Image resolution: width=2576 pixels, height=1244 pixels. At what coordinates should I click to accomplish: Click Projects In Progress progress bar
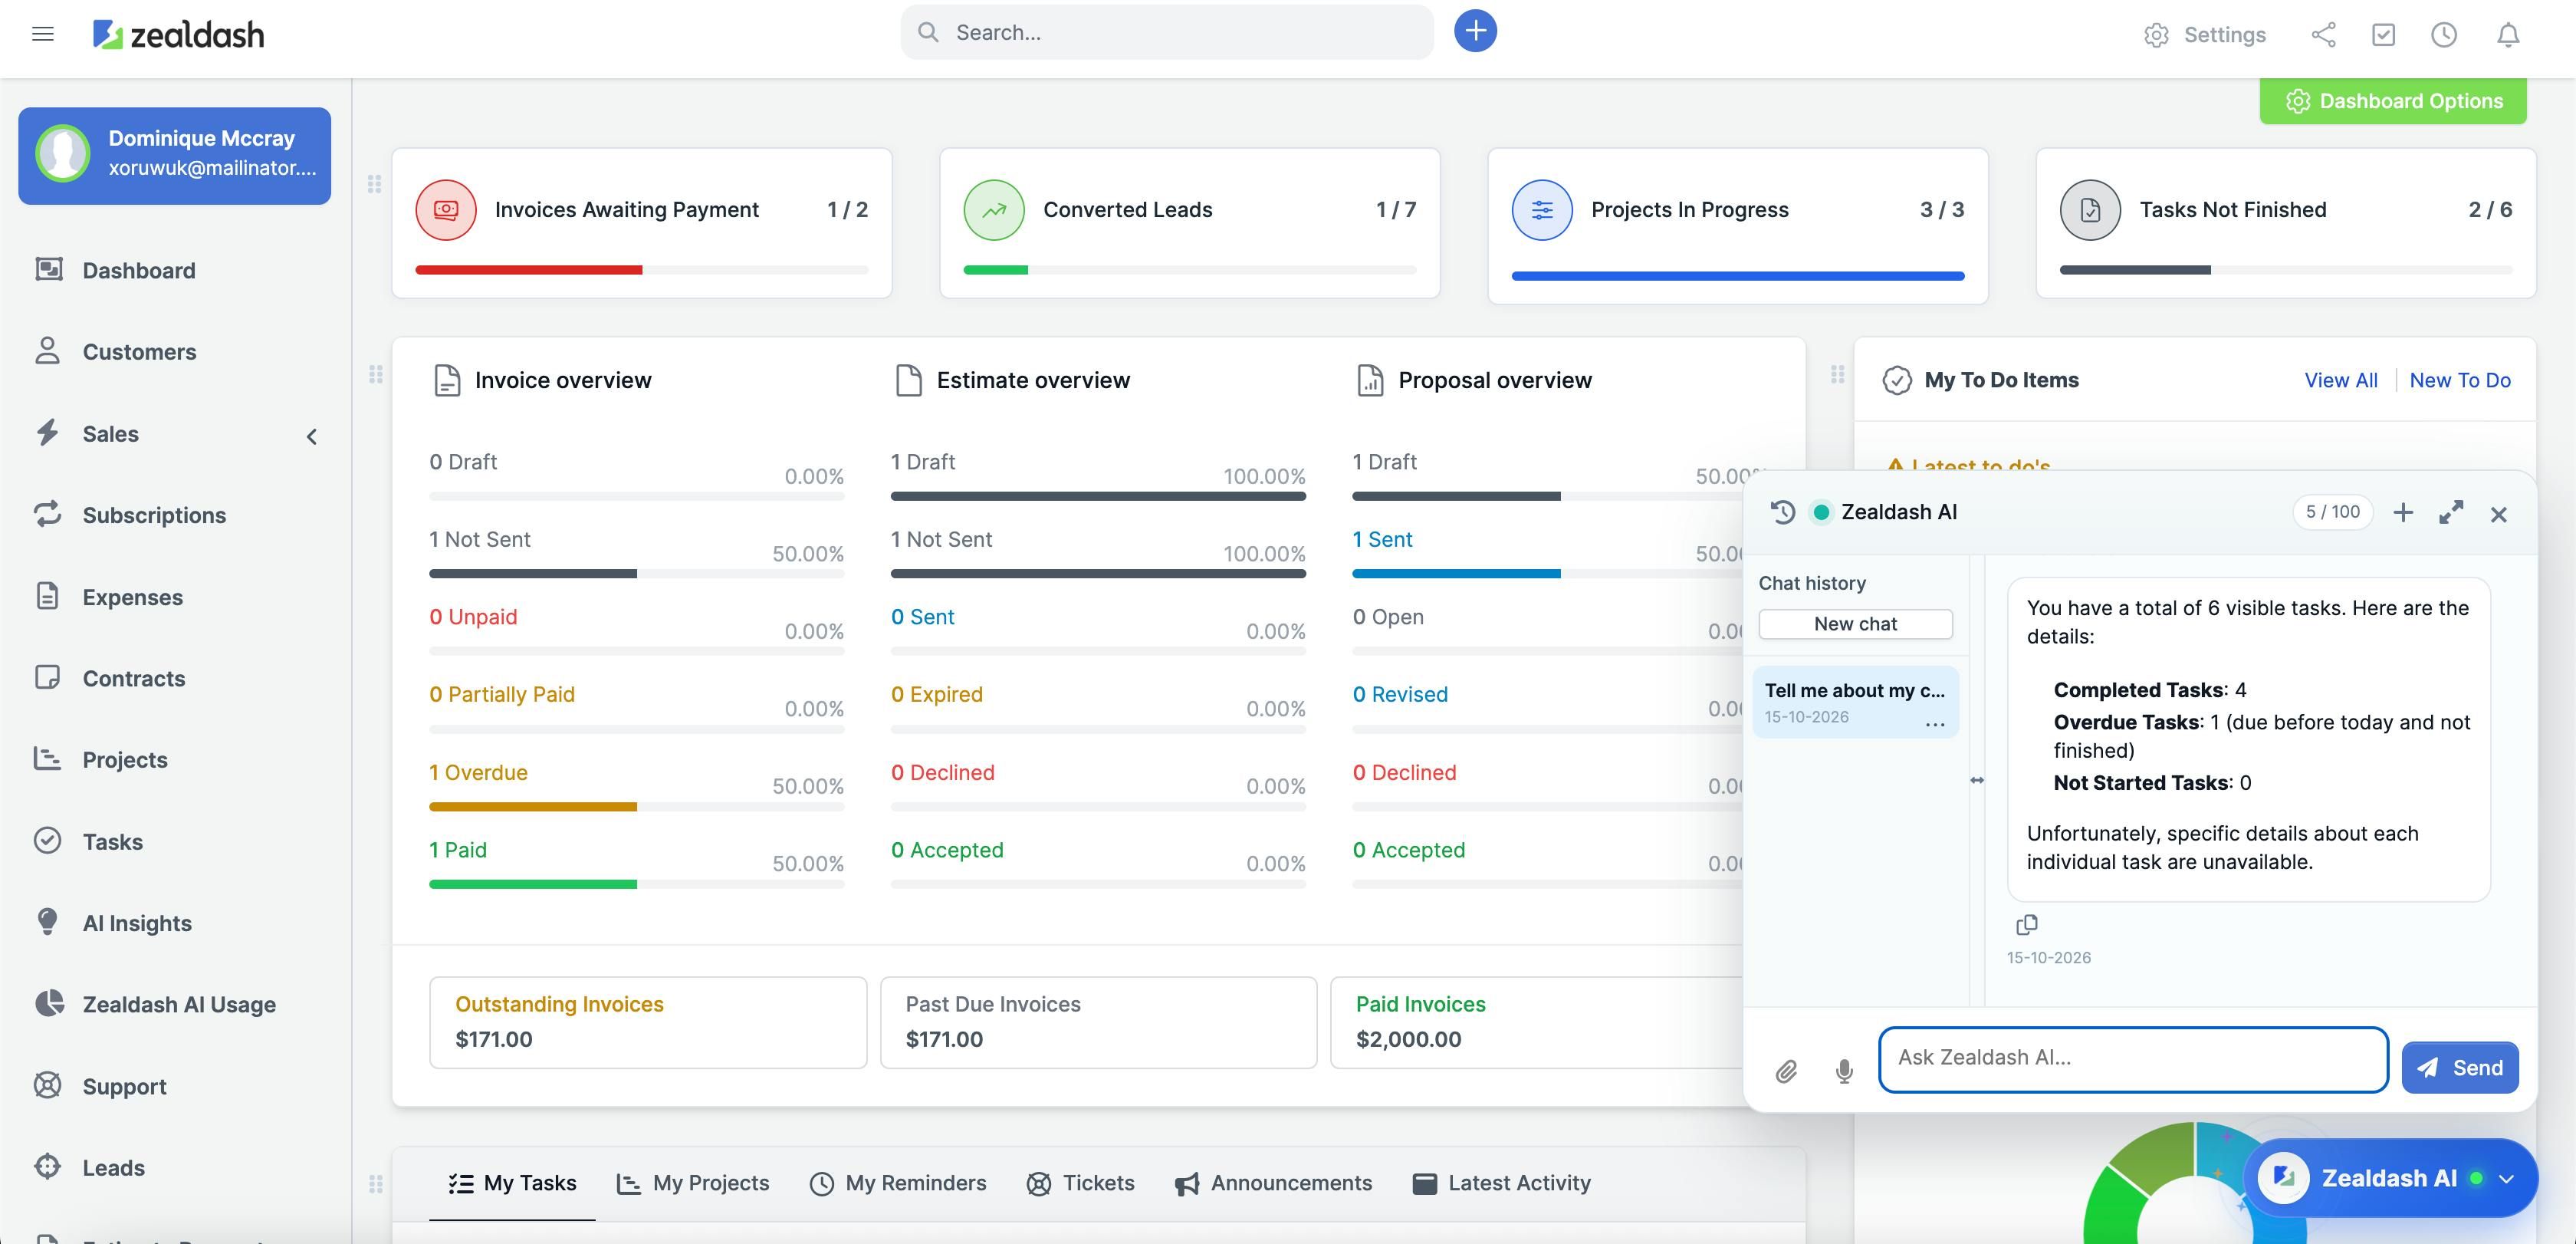(1737, 276)
